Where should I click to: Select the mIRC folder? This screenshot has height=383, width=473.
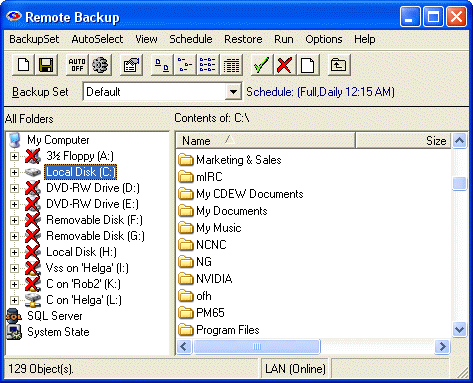point(200,177)
